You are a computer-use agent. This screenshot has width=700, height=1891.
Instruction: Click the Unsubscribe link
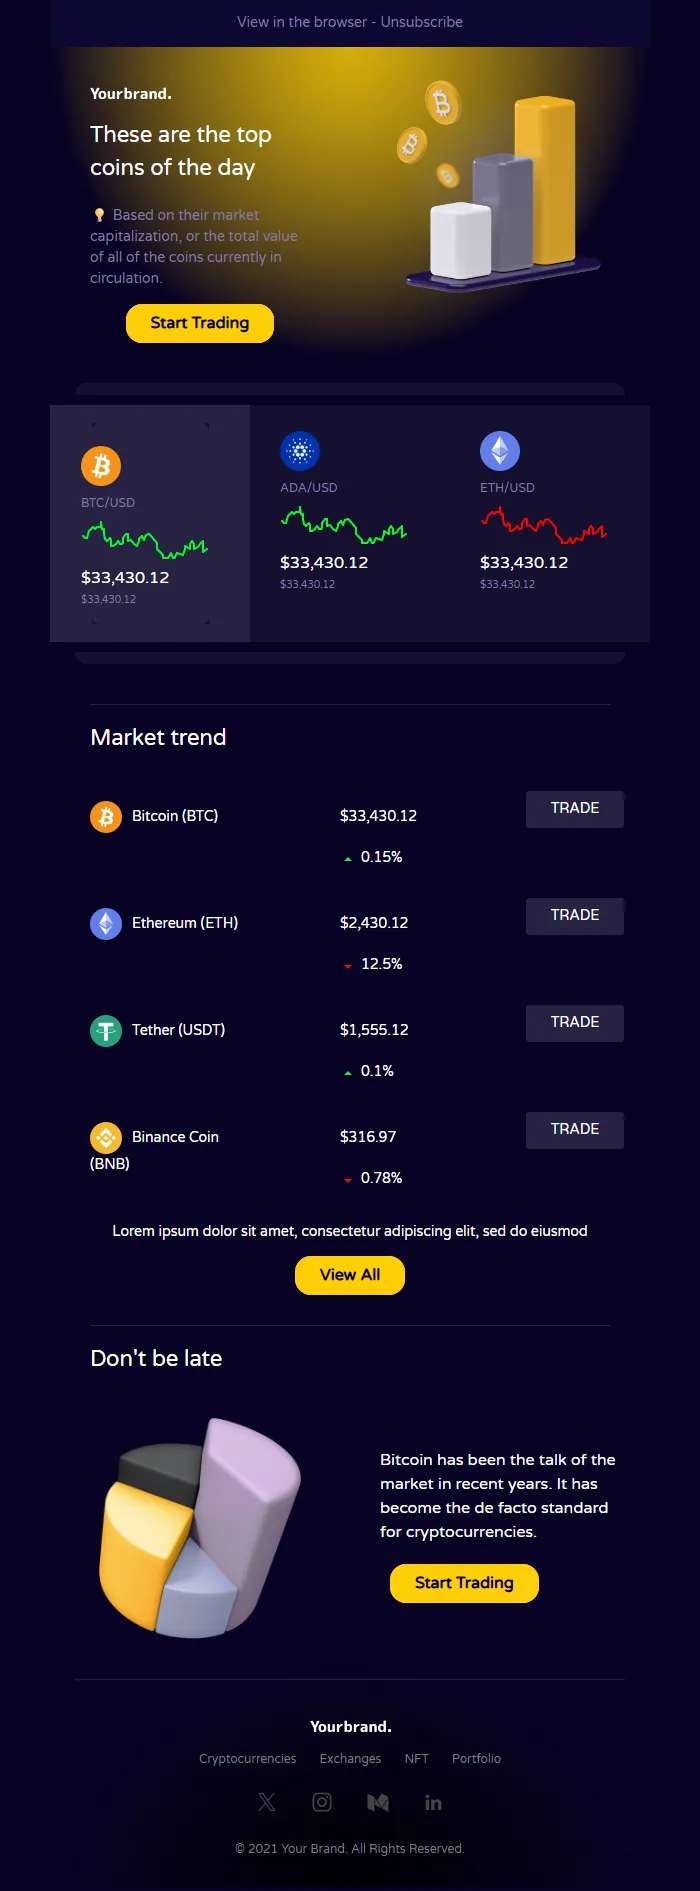pyautogui.click(x=422, y=22)
